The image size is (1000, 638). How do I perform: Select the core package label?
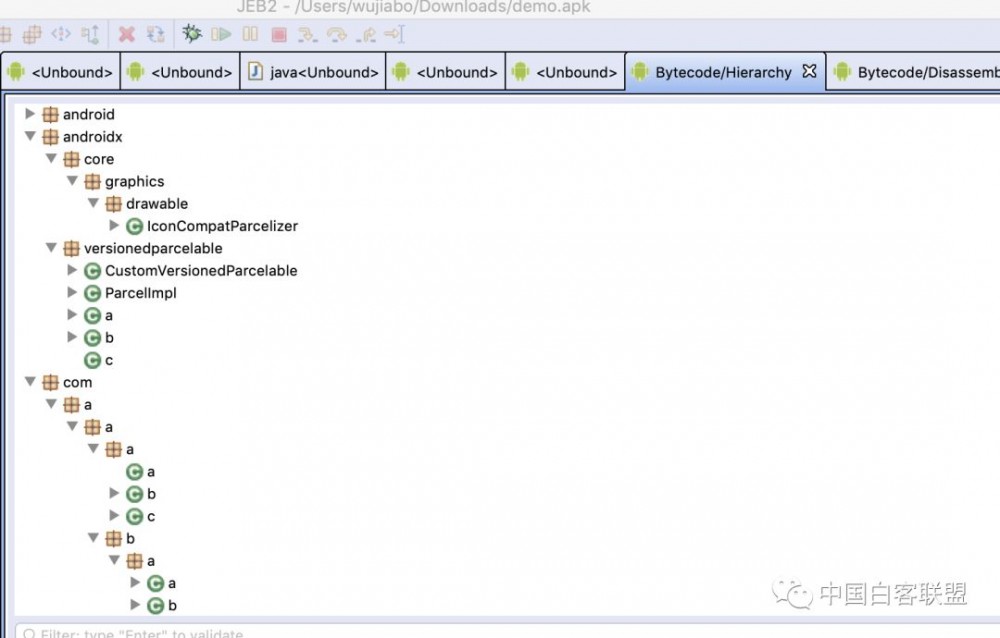pos(99,160)
